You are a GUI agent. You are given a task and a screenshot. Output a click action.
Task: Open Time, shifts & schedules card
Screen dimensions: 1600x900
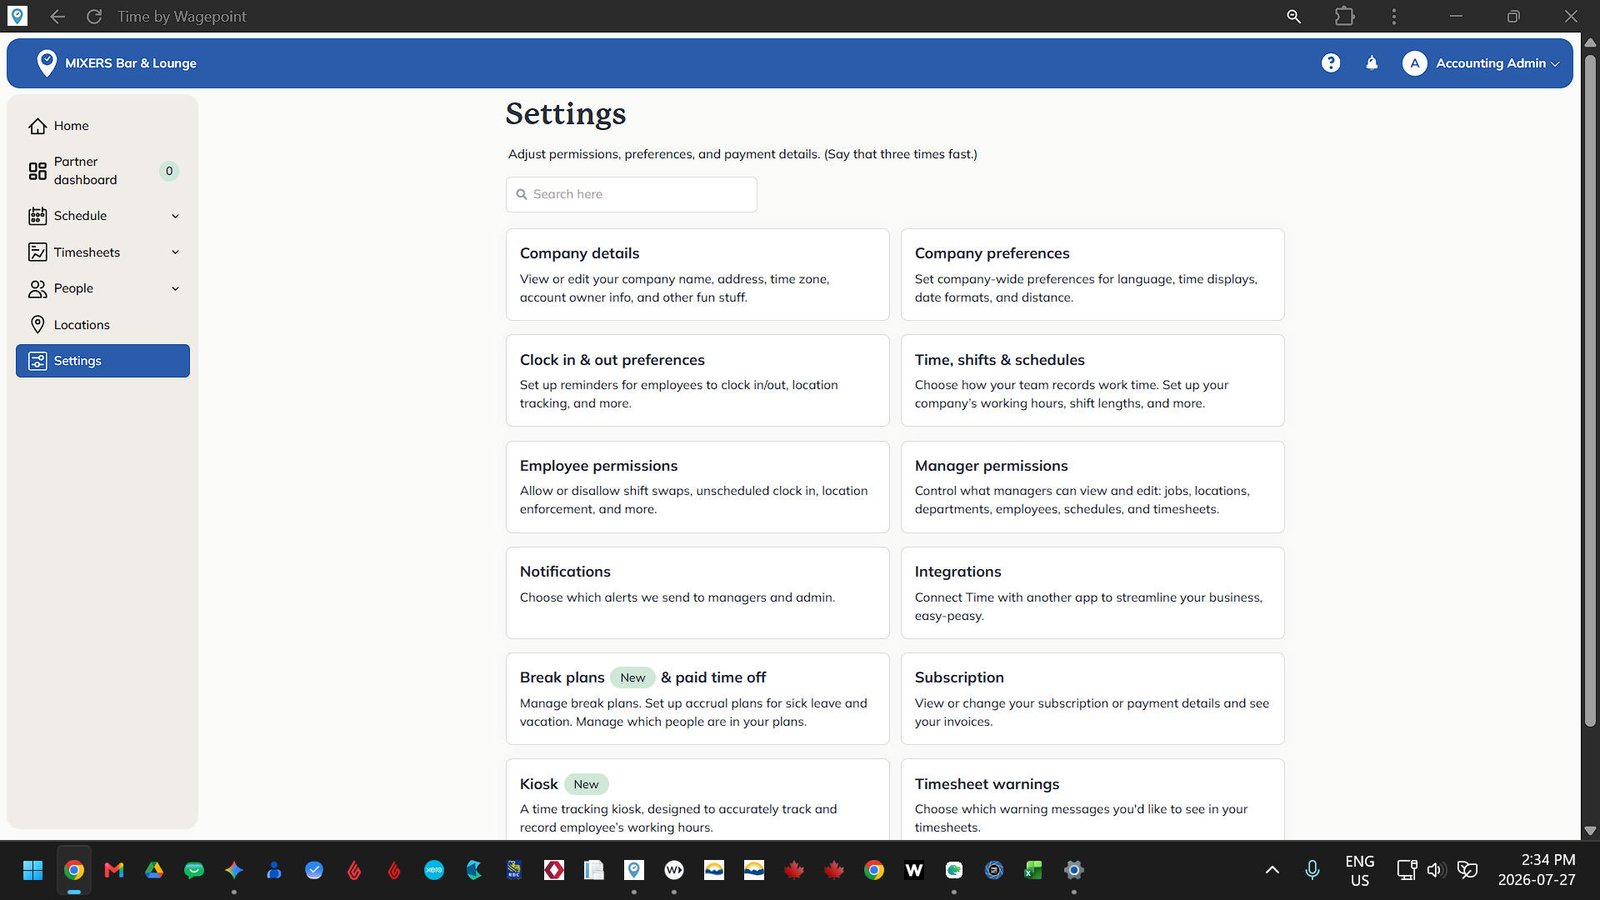tap(1092, 381)
